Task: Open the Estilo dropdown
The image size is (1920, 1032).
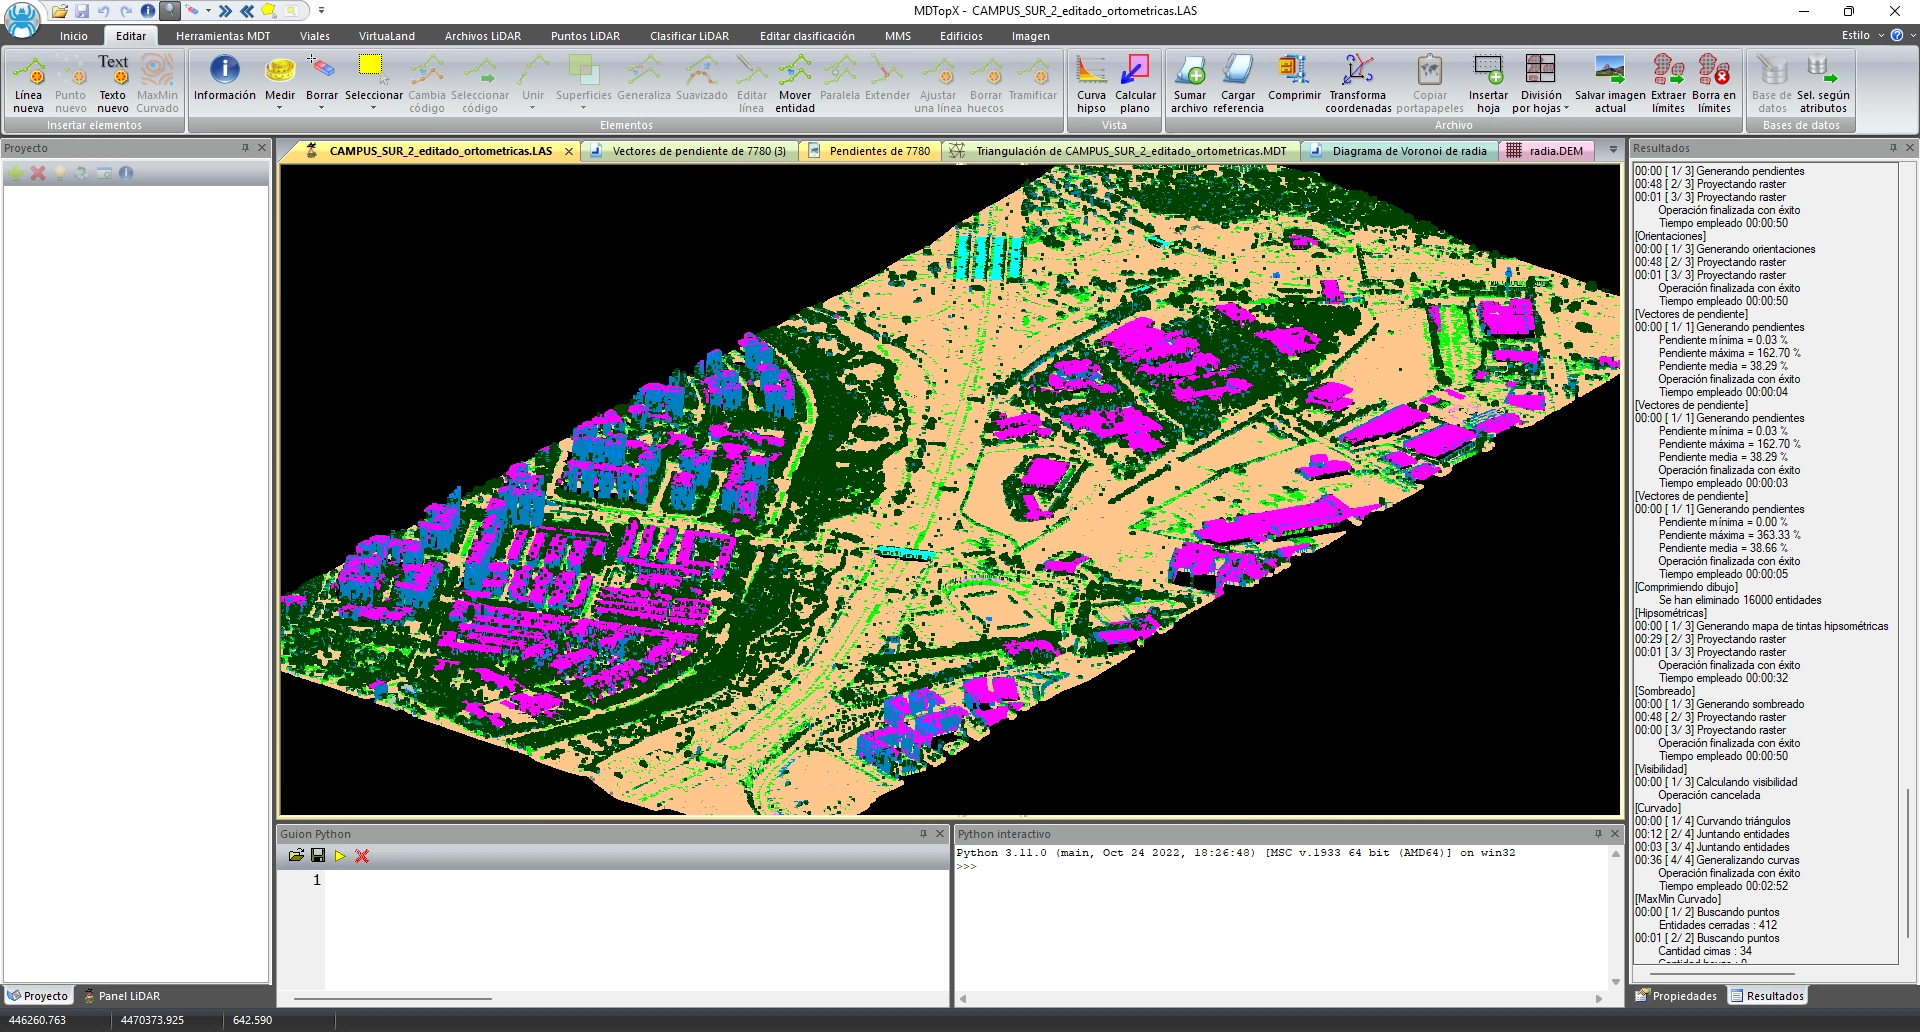Action: click(x=1863, y=35)
